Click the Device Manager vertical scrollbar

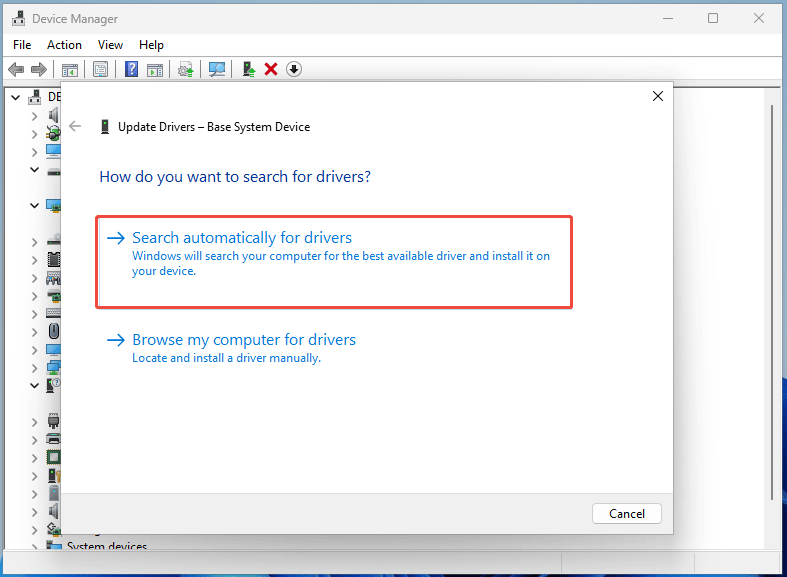pos(771,301)
